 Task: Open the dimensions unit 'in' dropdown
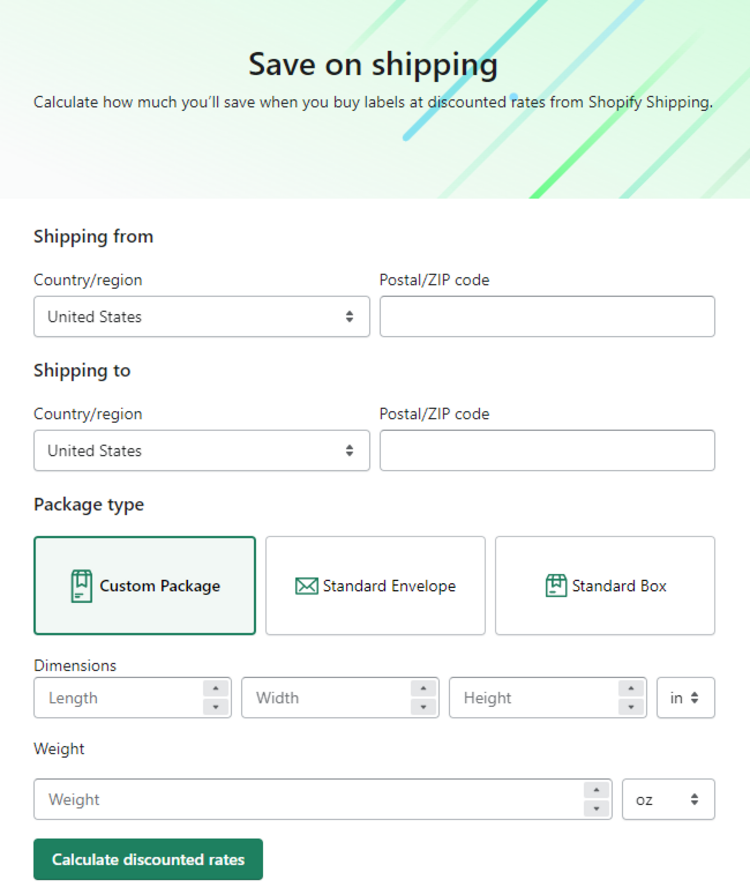(x=685, y=698)
